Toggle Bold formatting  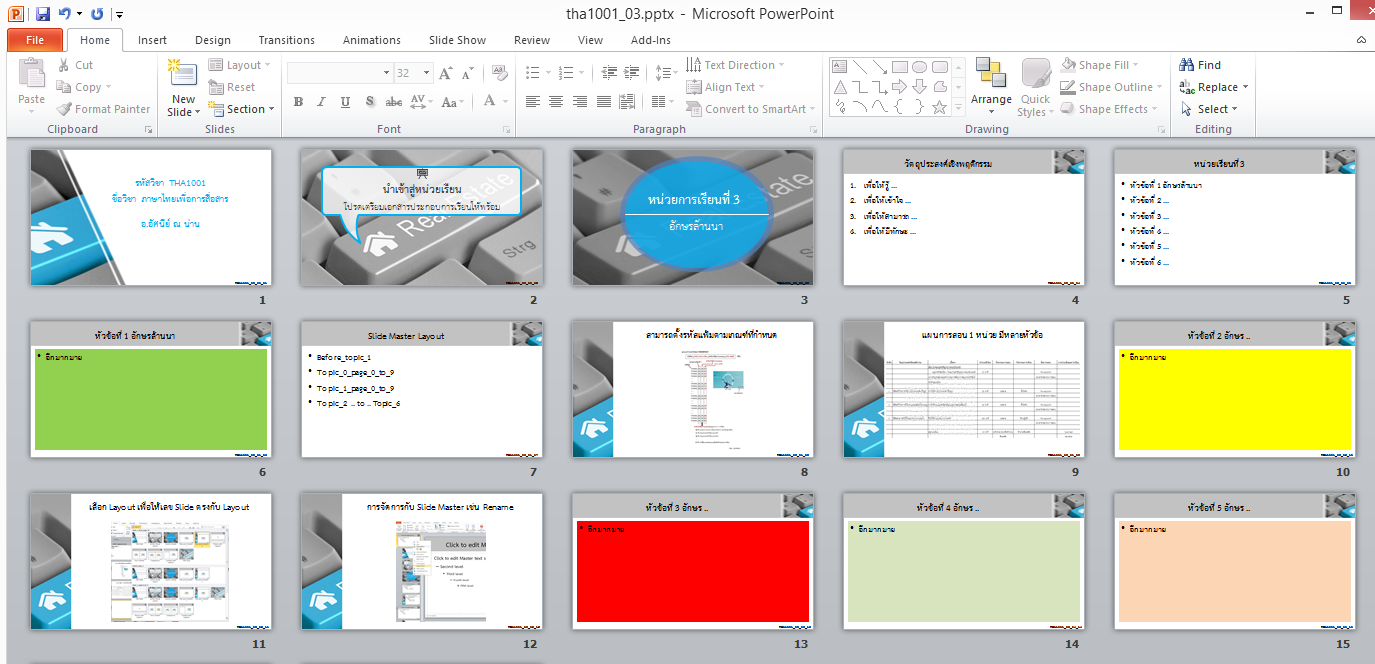click(298, 102)
